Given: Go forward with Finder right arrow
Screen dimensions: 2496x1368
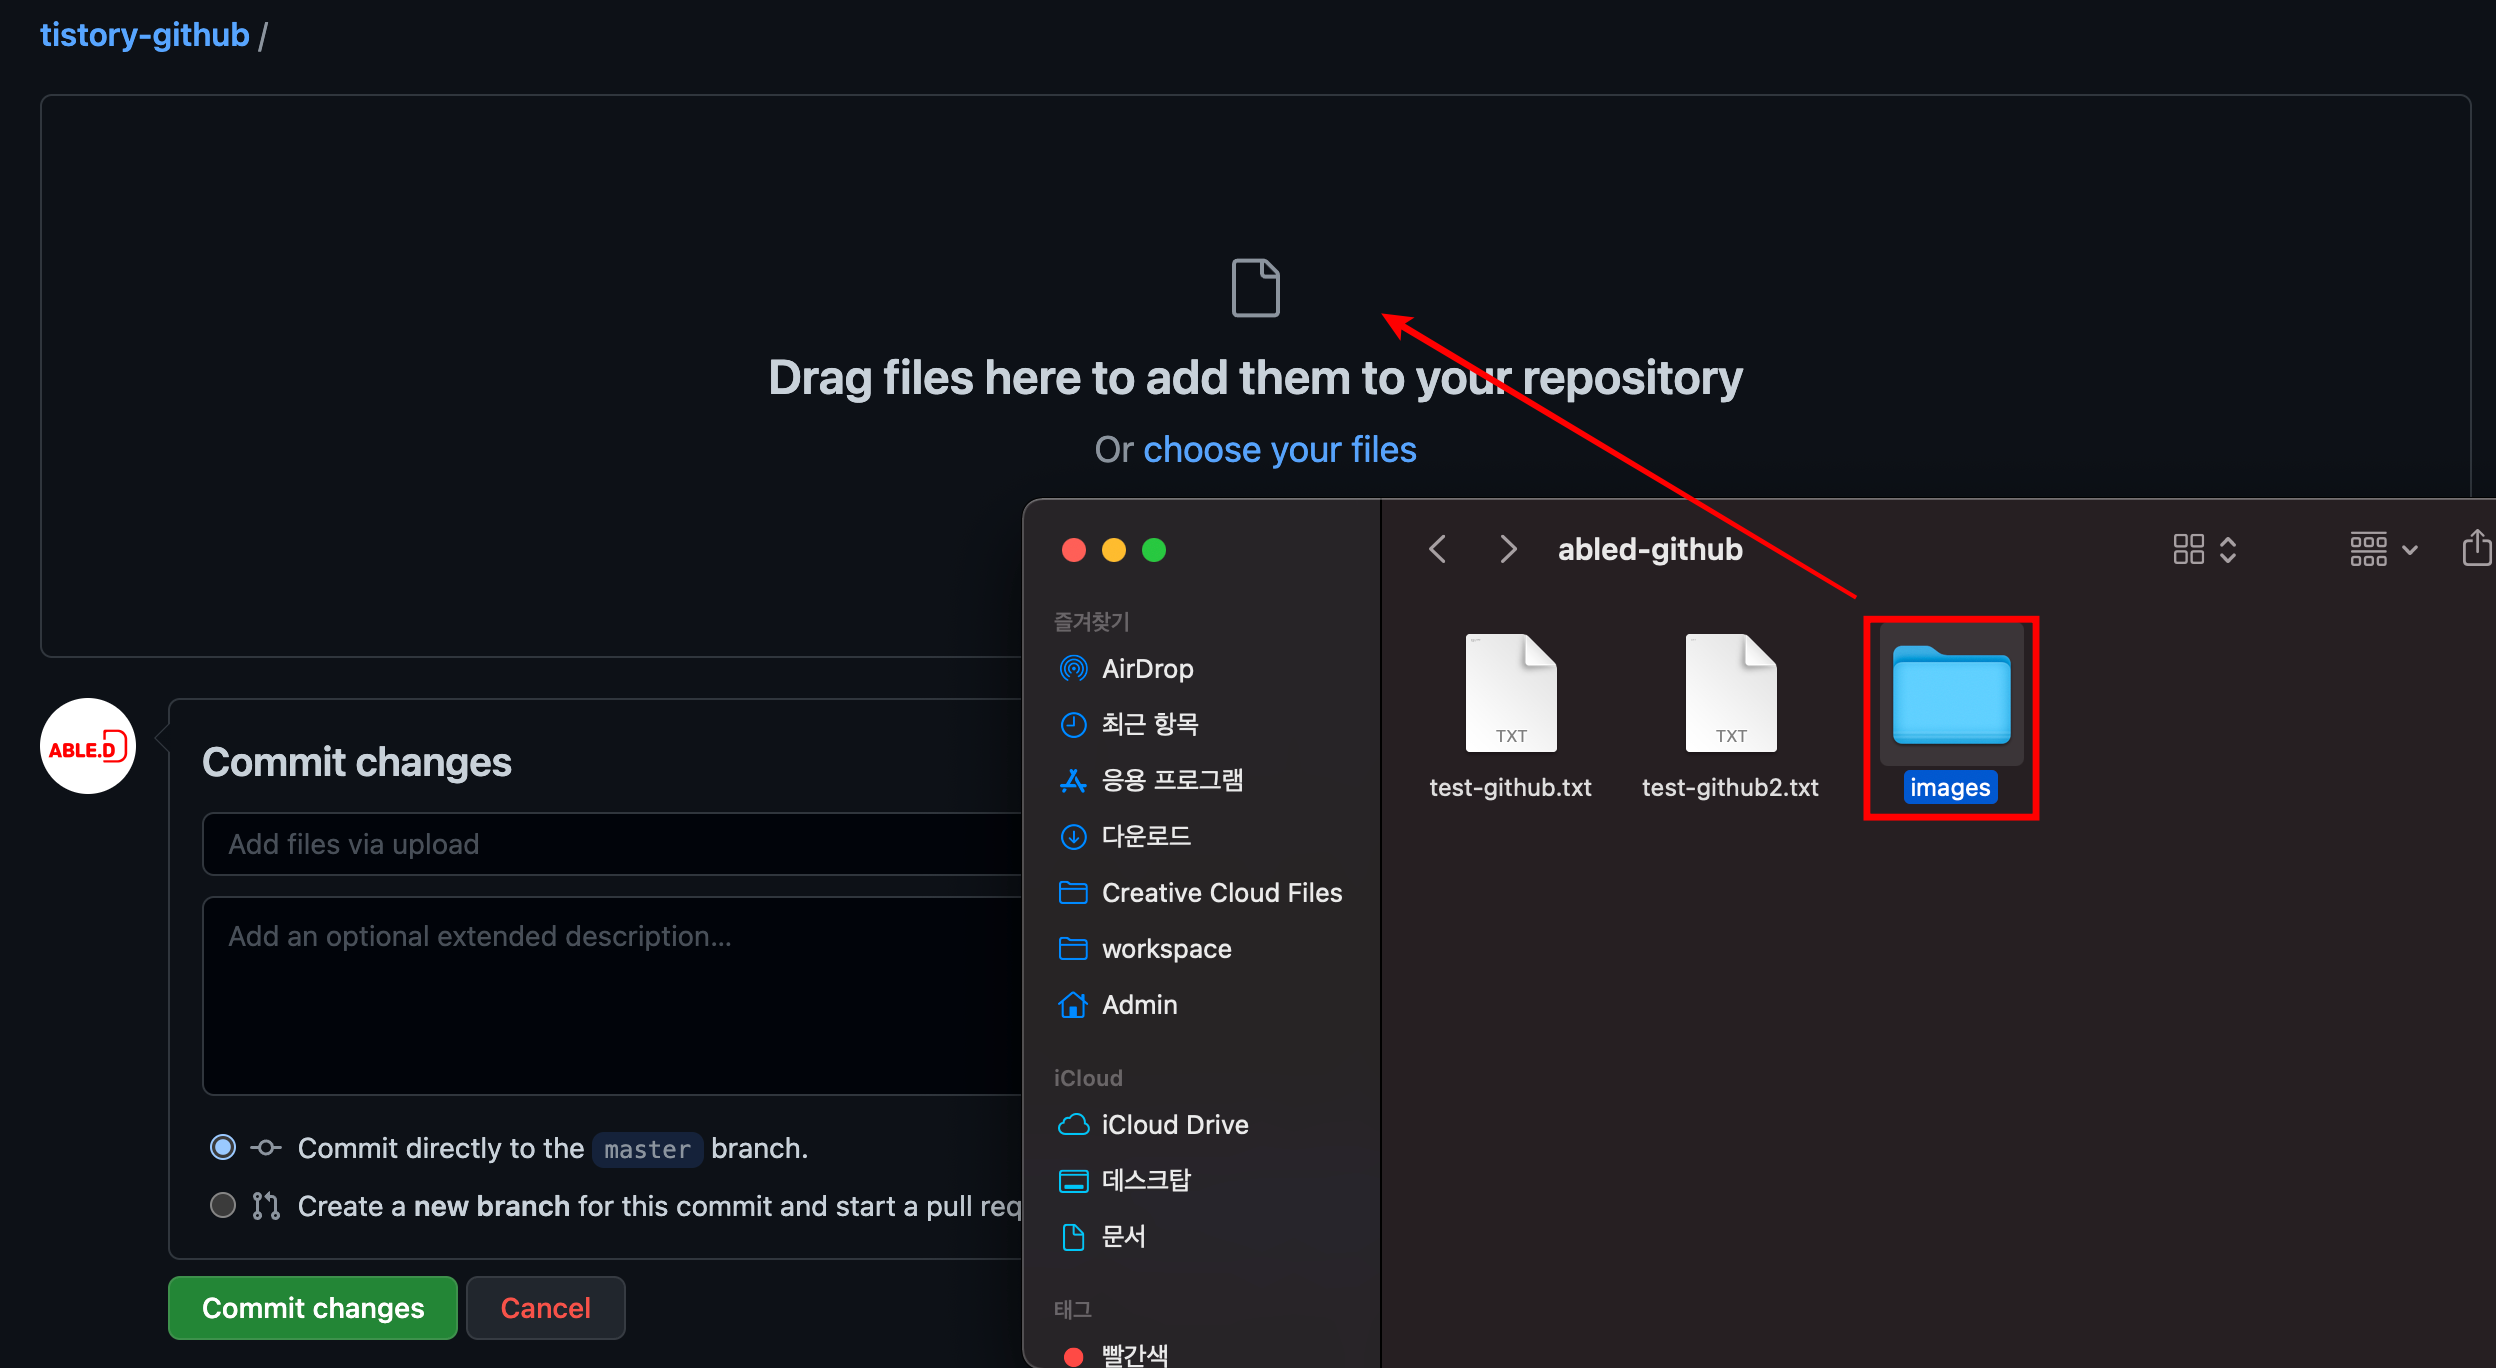Looking at the screenshot, I should pyautogui.click(x=1508, y=549).
